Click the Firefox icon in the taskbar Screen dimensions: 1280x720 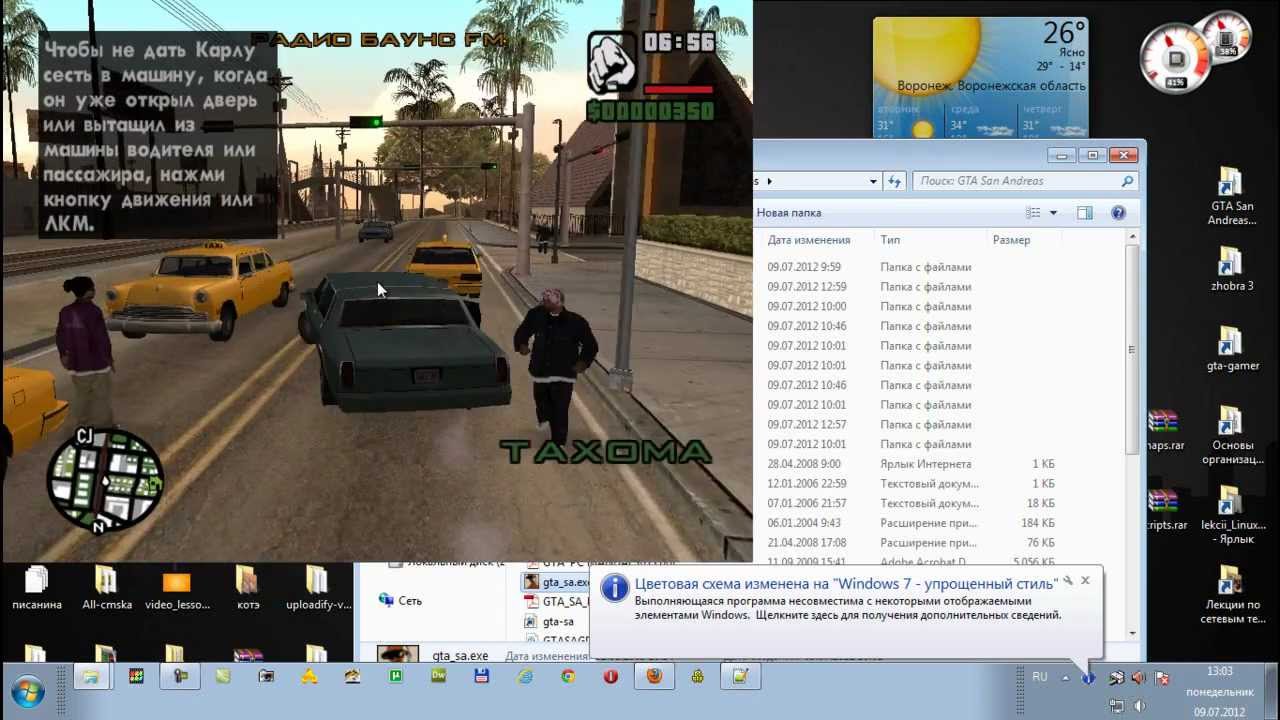coord(654,676)
